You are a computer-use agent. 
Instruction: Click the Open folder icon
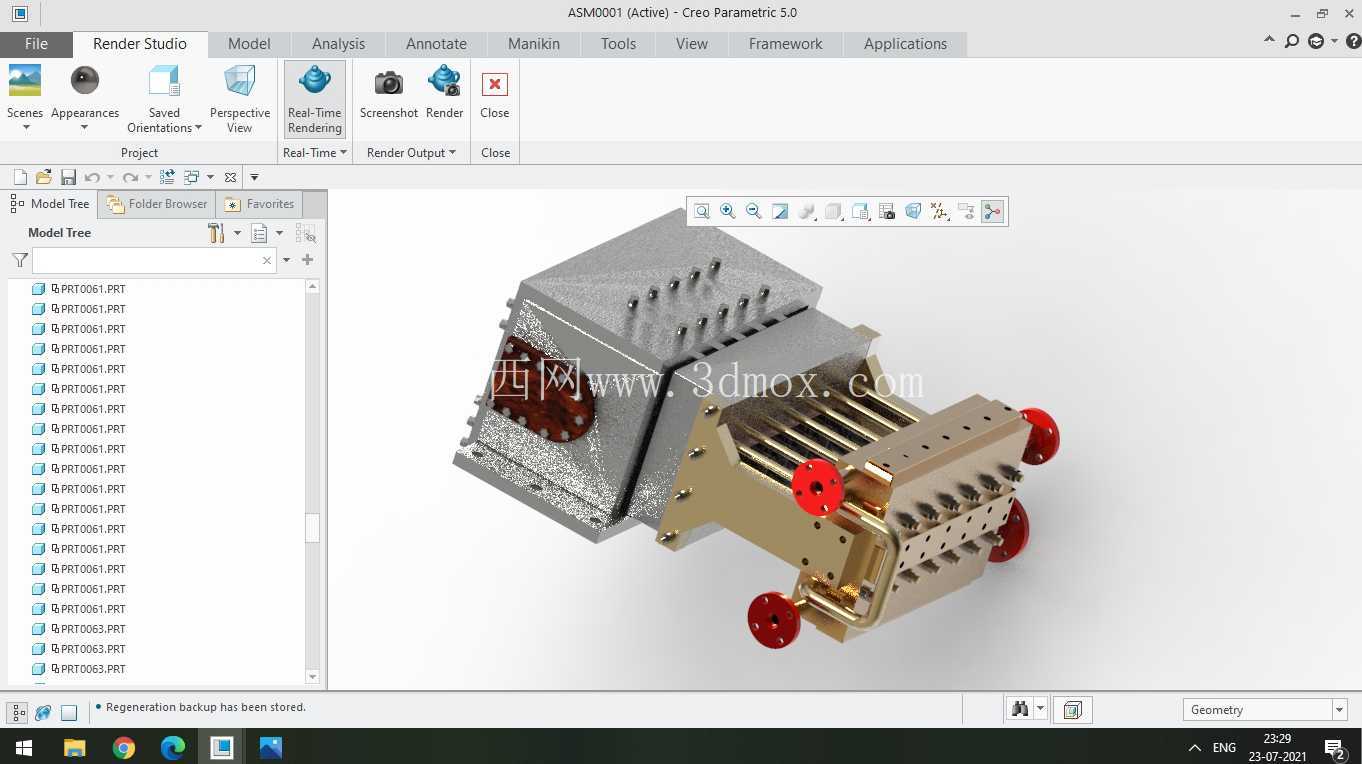click(43, 177)
